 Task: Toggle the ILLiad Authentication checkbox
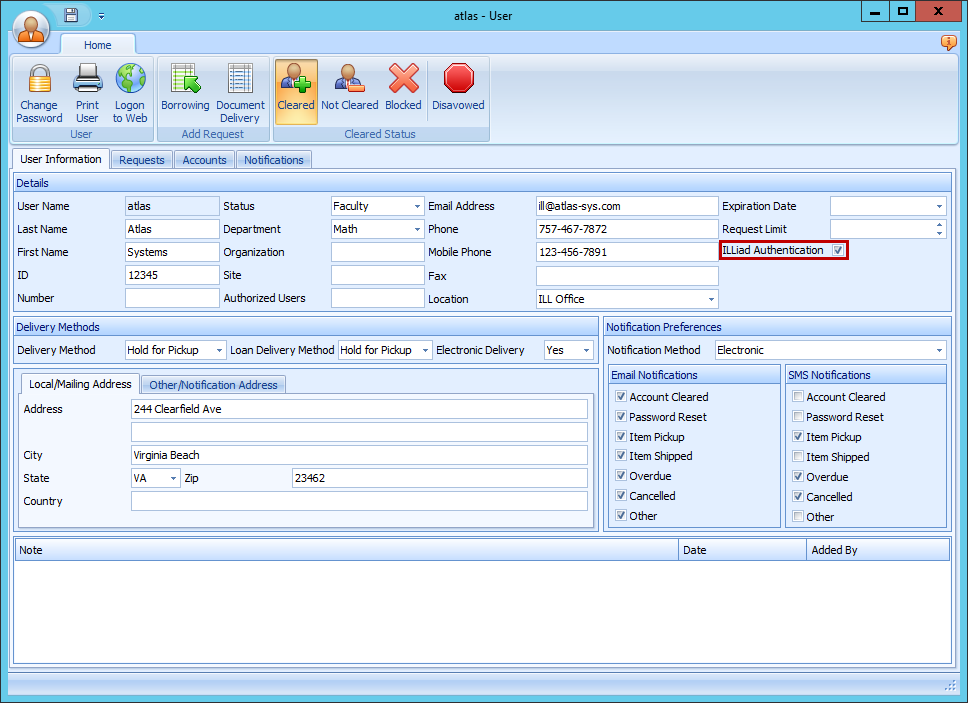pyautogui.click(x=838, y=251)
